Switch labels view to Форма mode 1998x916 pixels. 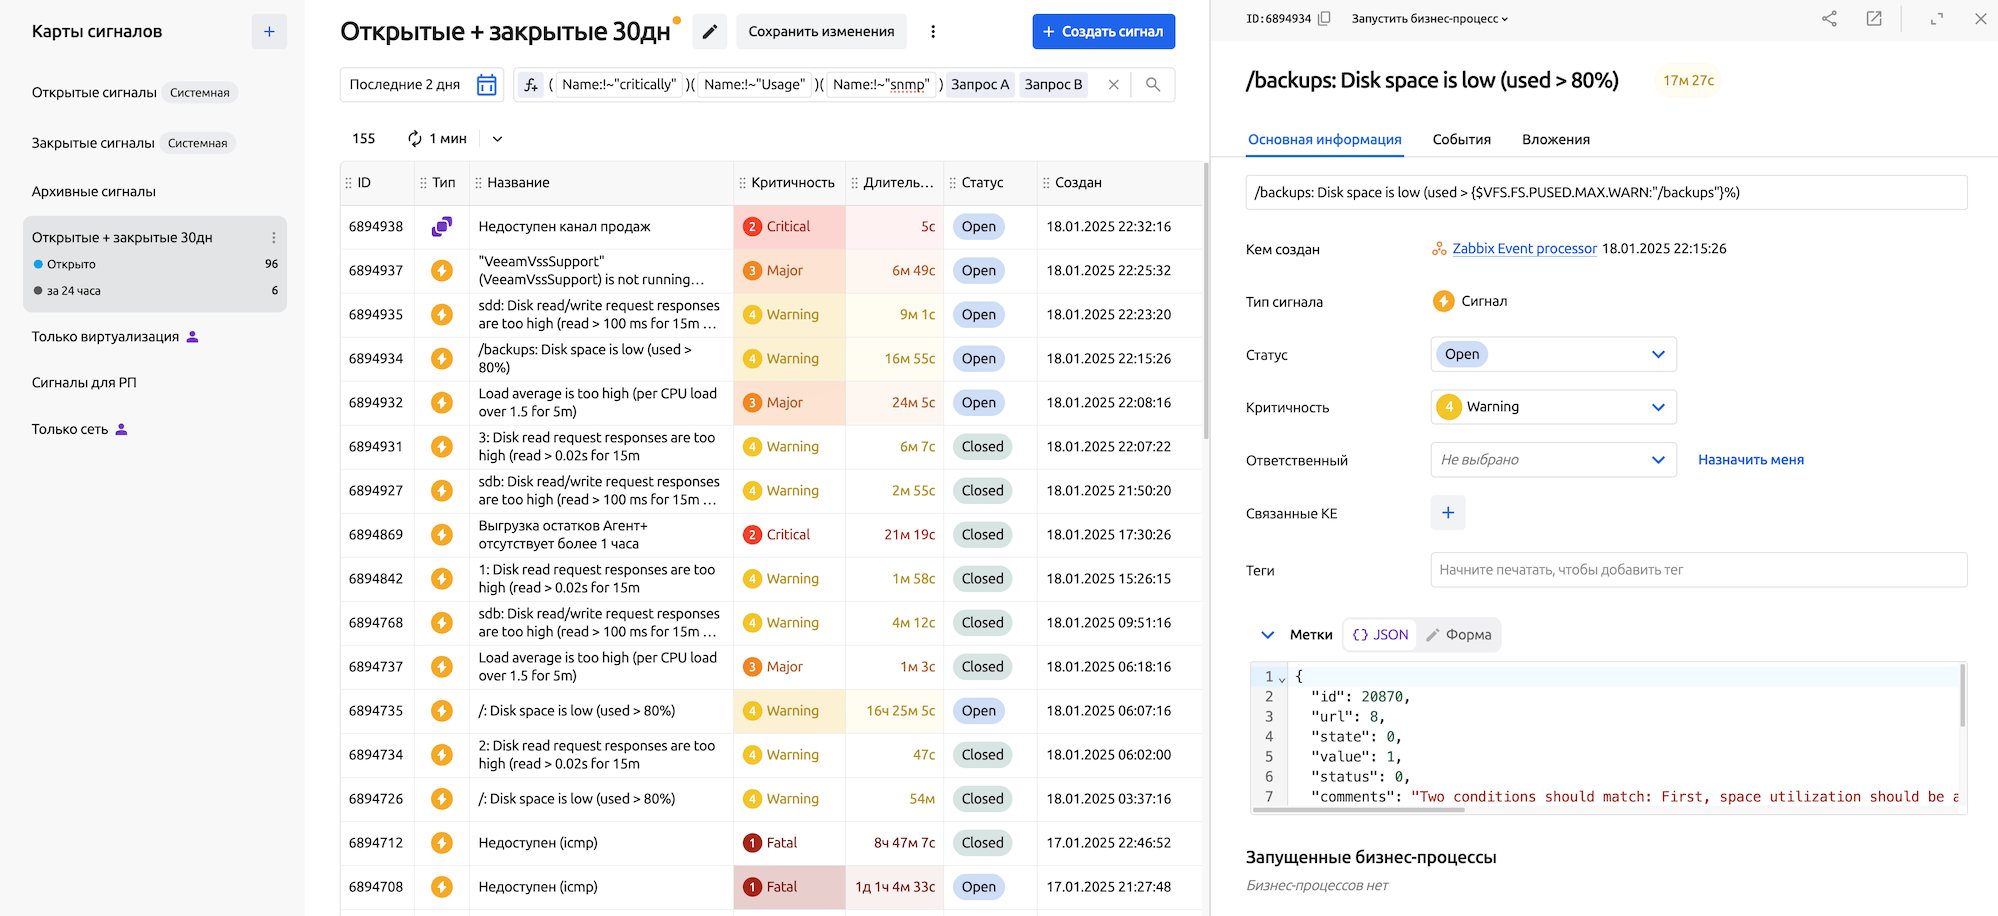click(1459, 635)
